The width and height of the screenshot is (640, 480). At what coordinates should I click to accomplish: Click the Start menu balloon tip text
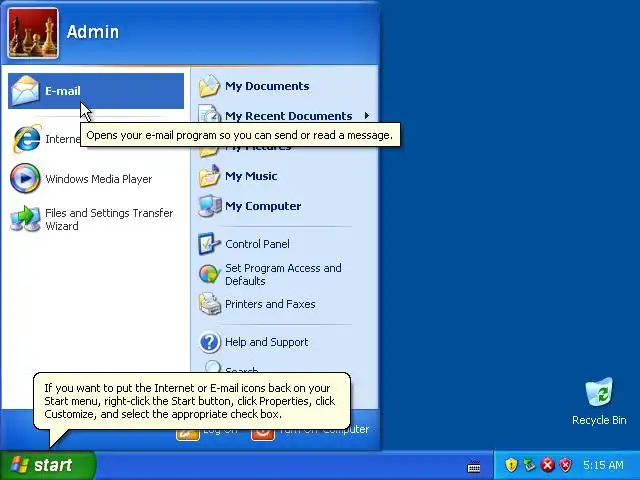coord(190,401)
